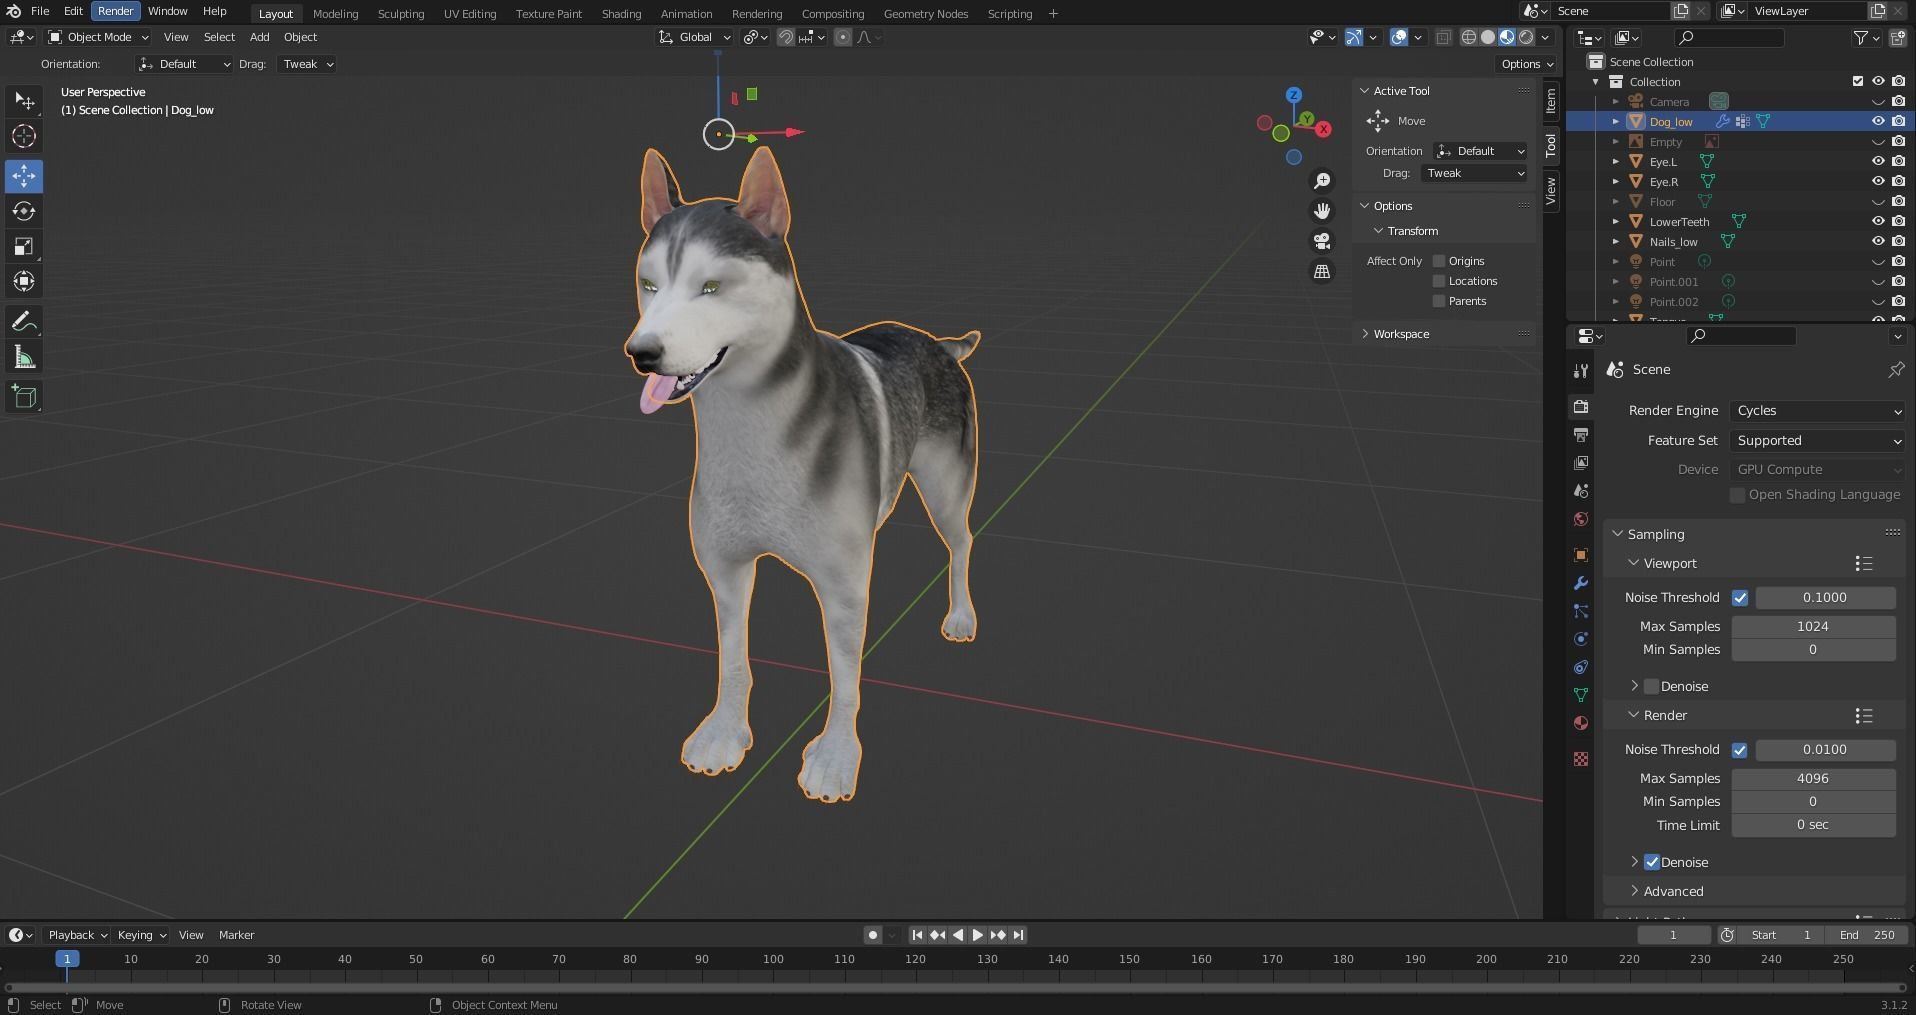Open Object Mode dropdown
Screen dimensions: 1916x1015
point(98,37)
